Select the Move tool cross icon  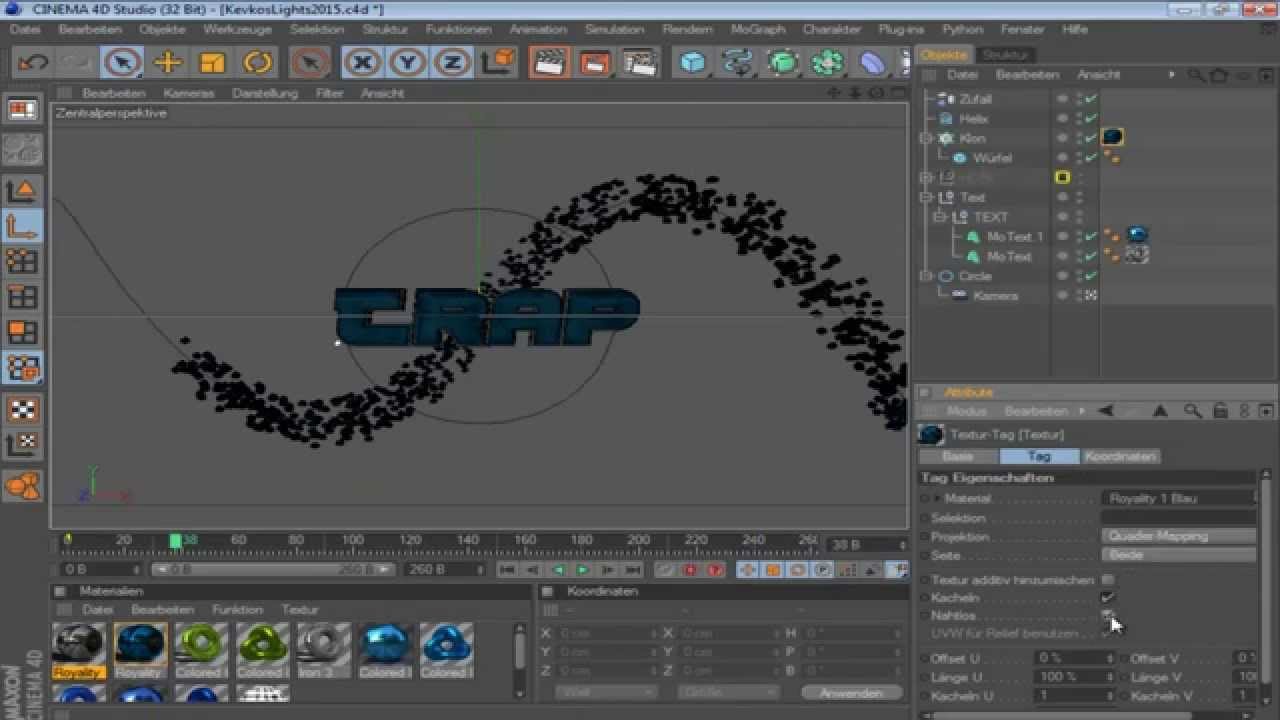(x=168, y=63)
